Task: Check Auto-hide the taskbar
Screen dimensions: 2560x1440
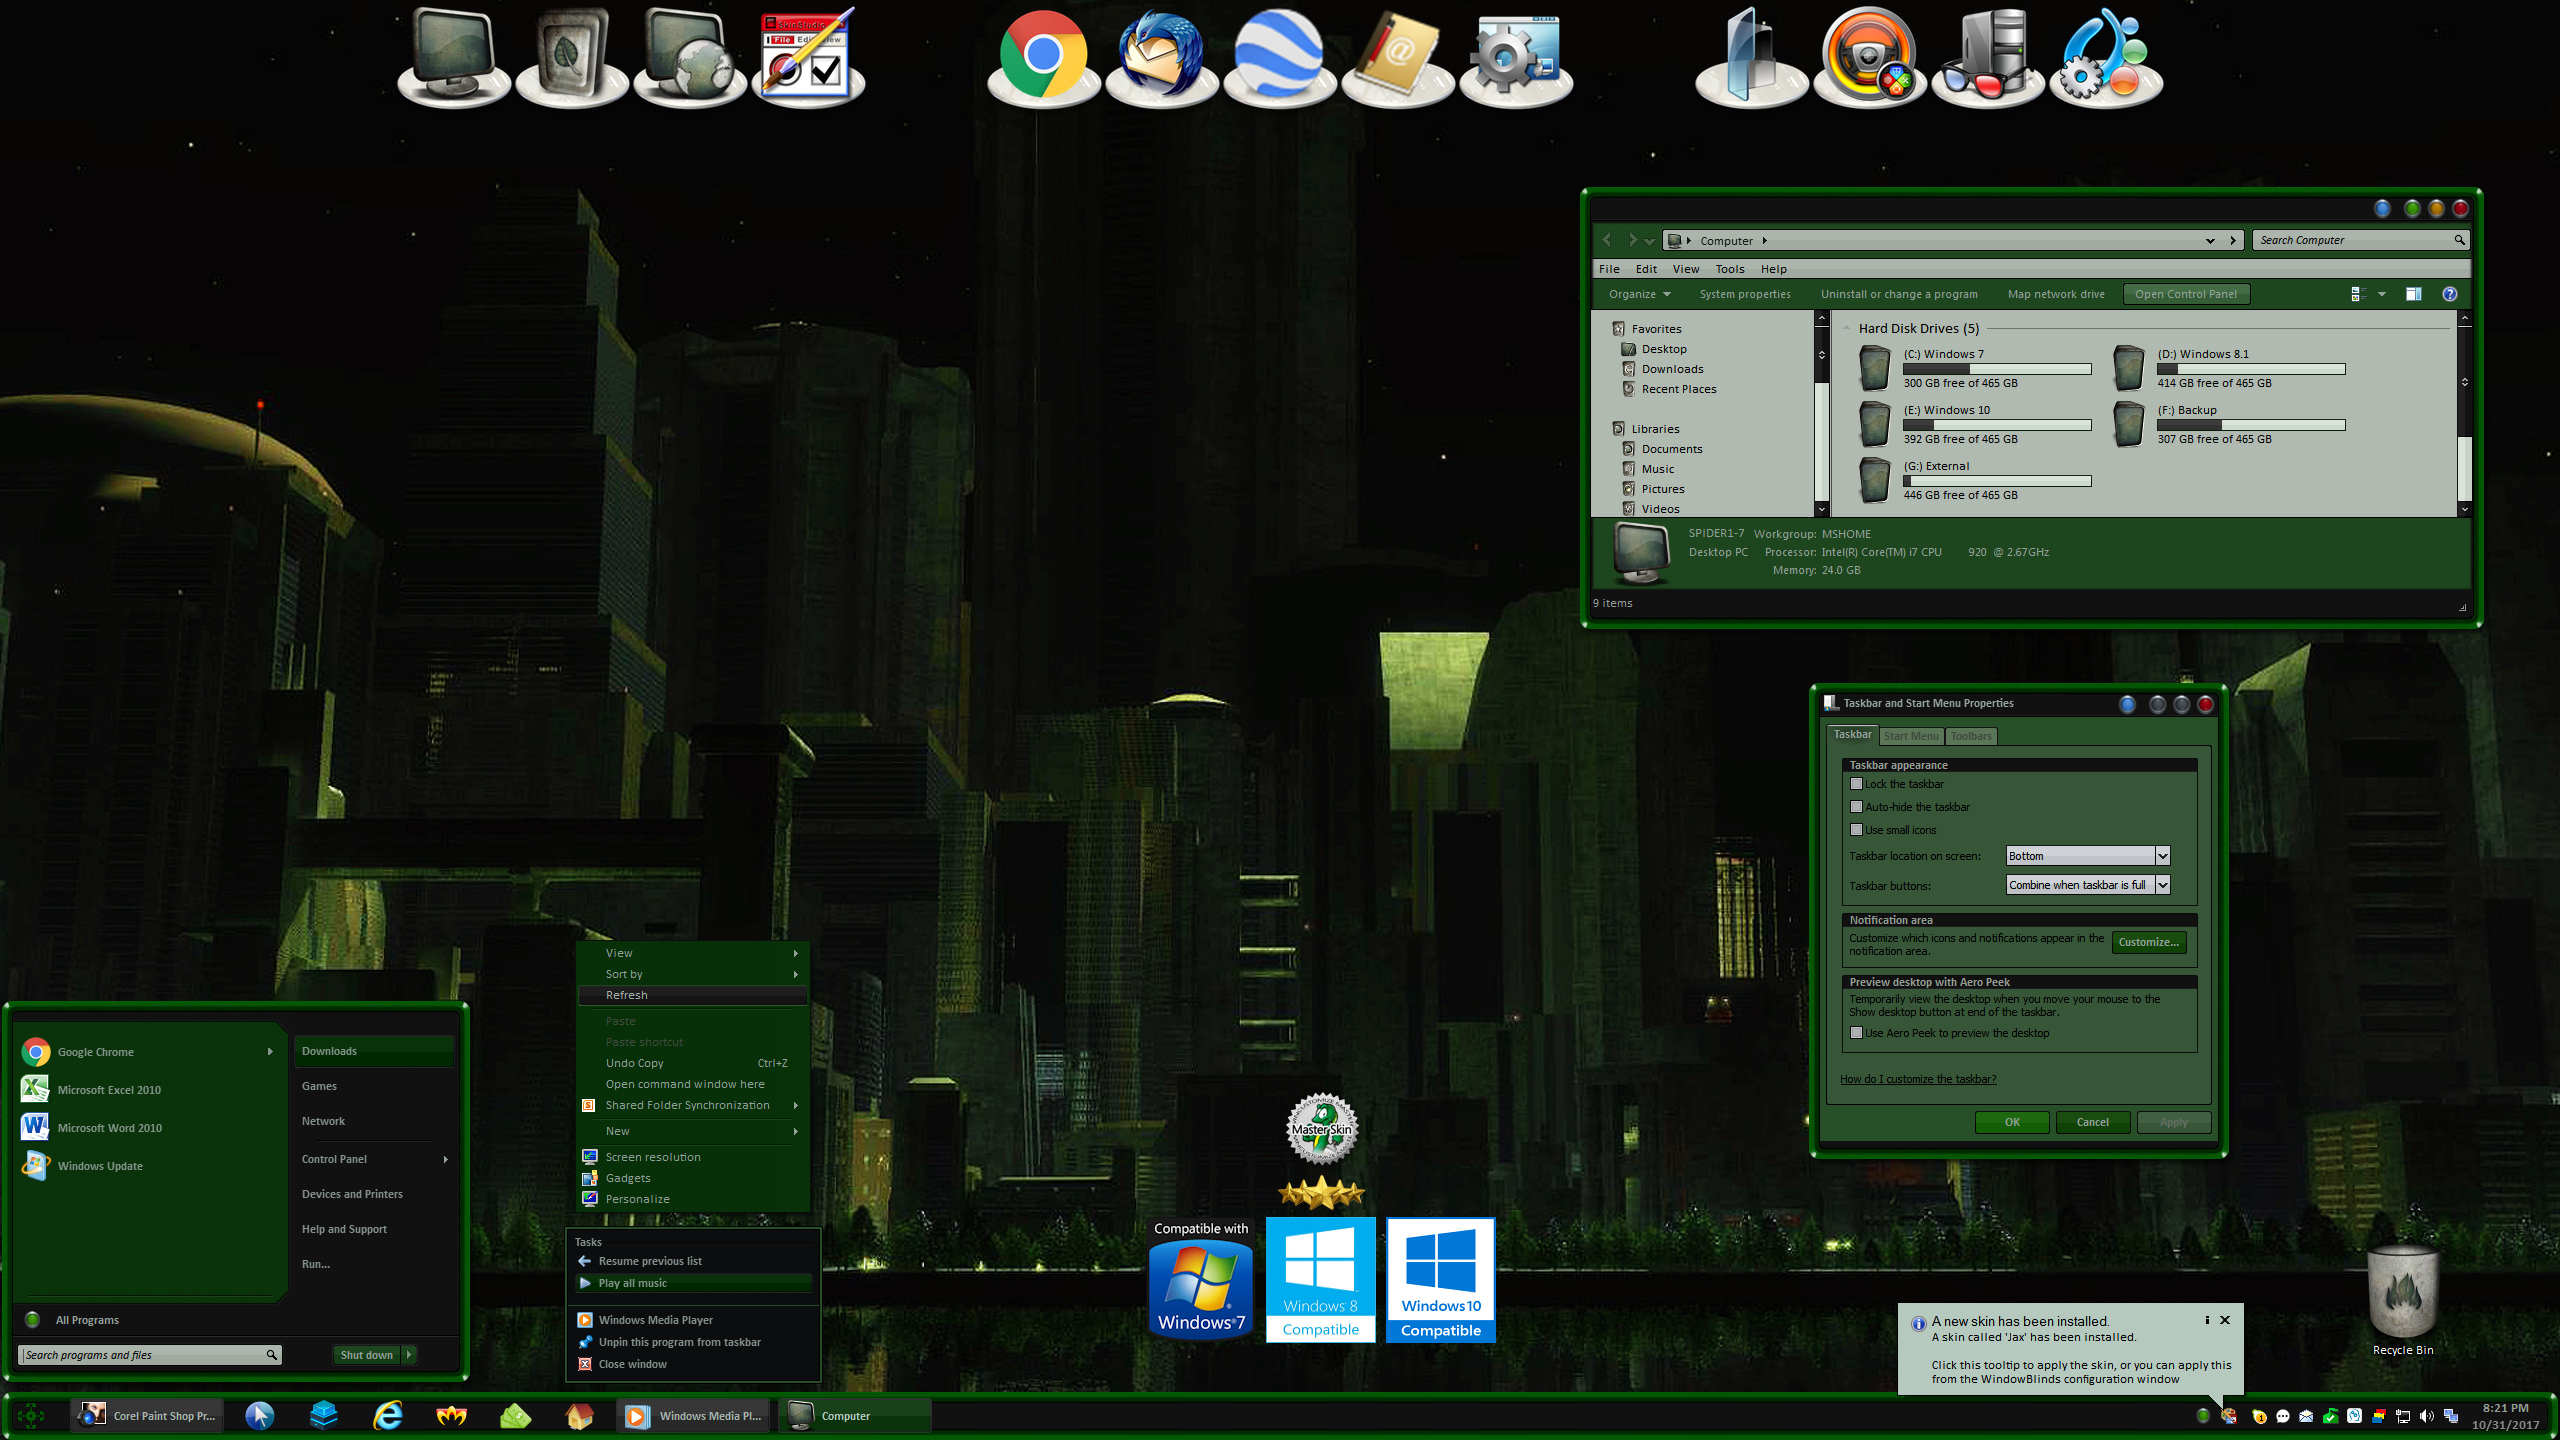Action: click(x=1857, y=807)
